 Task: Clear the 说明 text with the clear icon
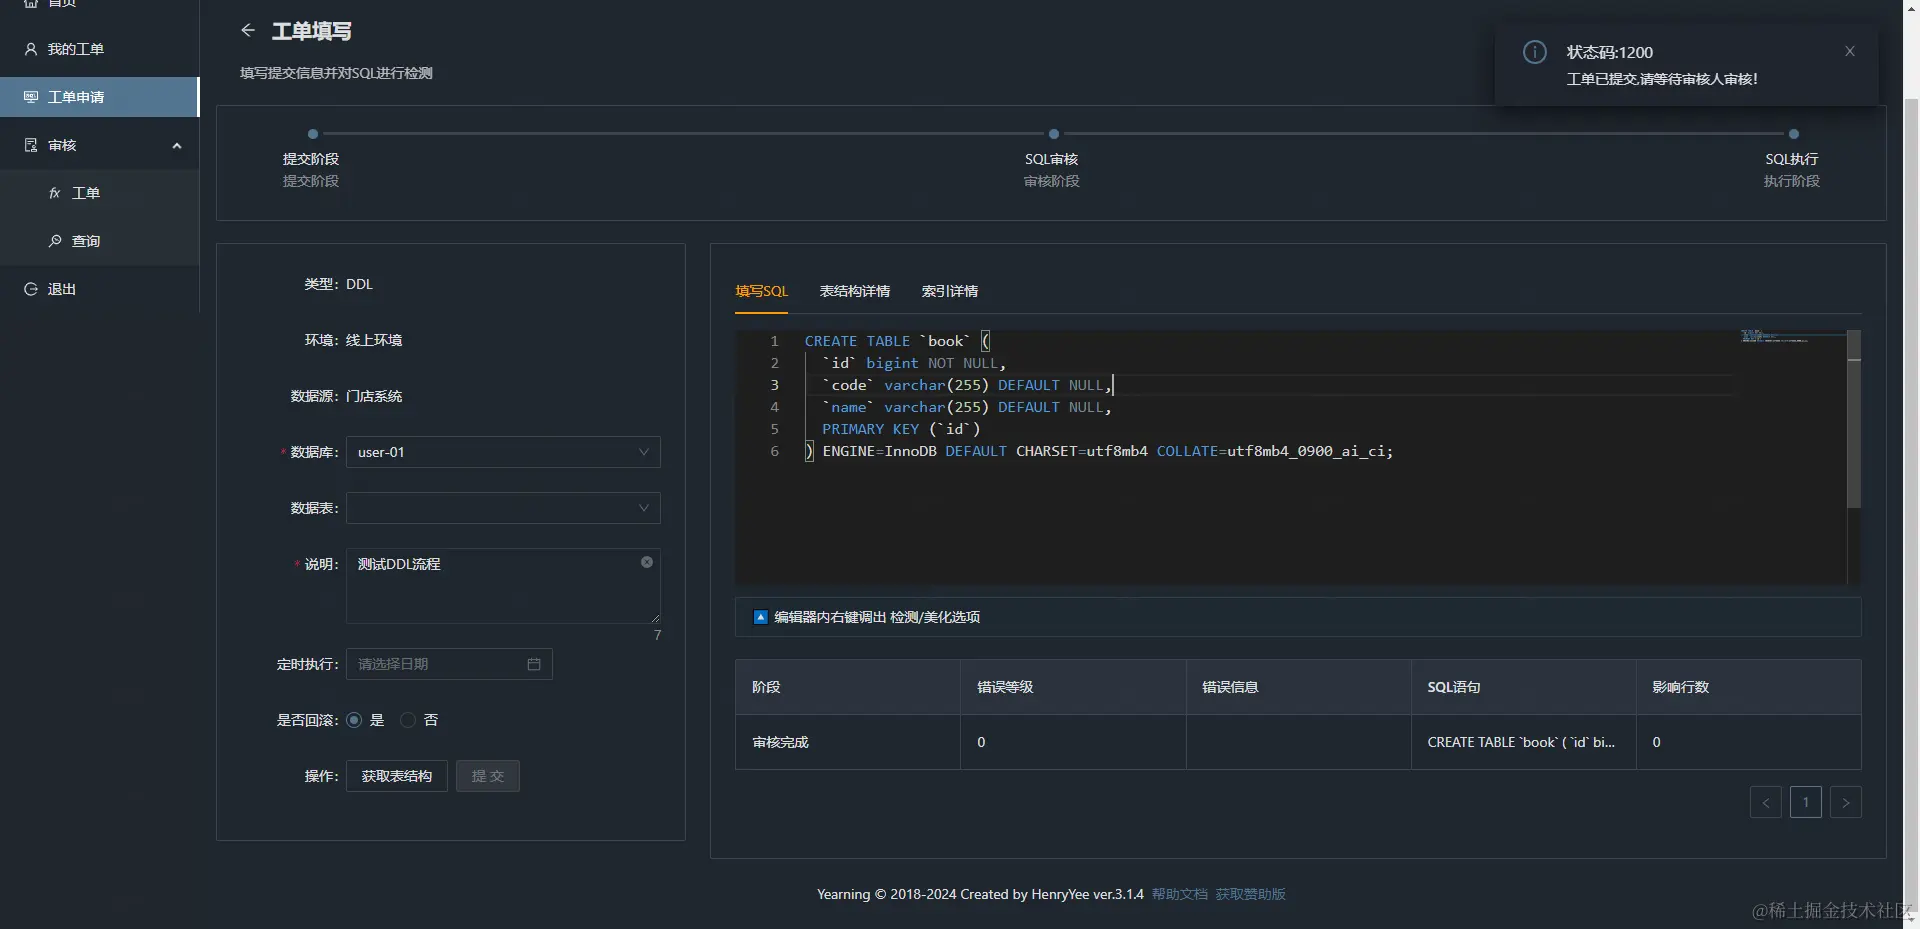tap(647, 562)
